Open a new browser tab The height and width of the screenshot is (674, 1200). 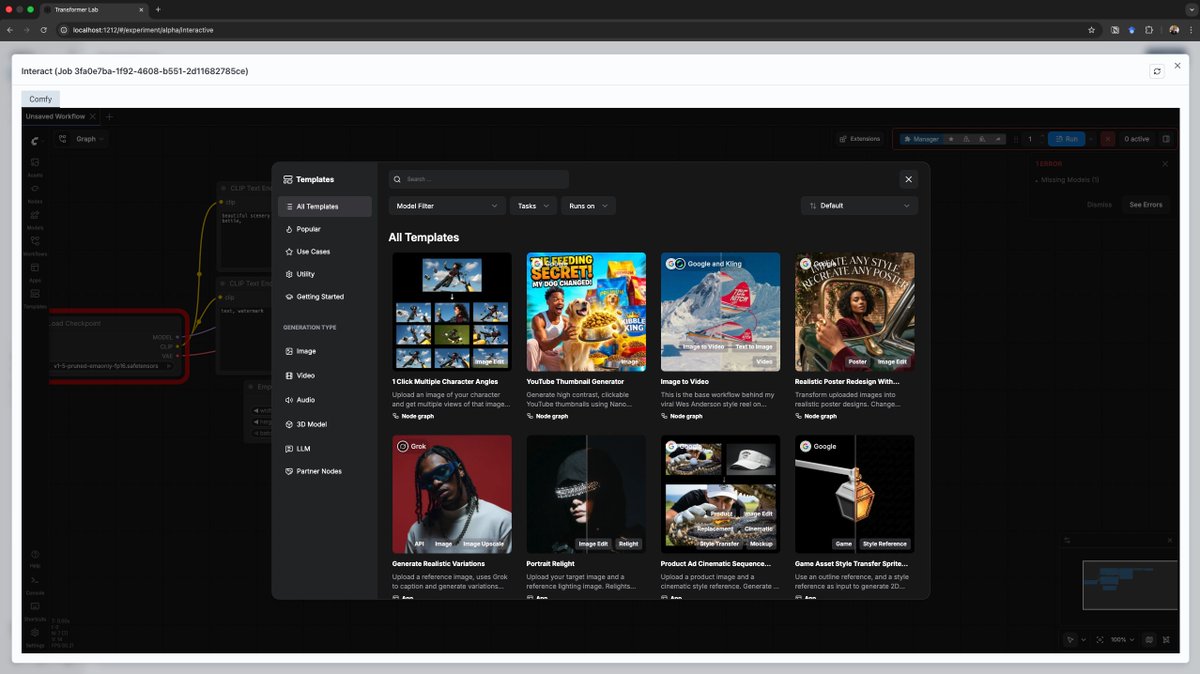158,9
